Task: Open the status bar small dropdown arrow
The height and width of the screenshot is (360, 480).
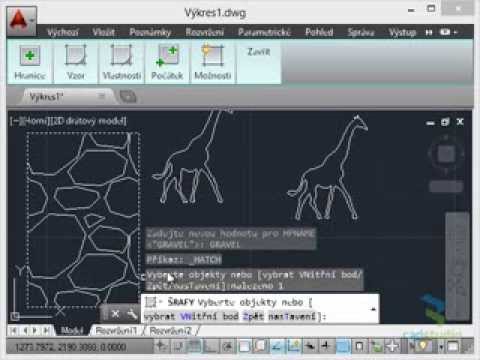Action: pyautogui.click(x=441, y=347)
